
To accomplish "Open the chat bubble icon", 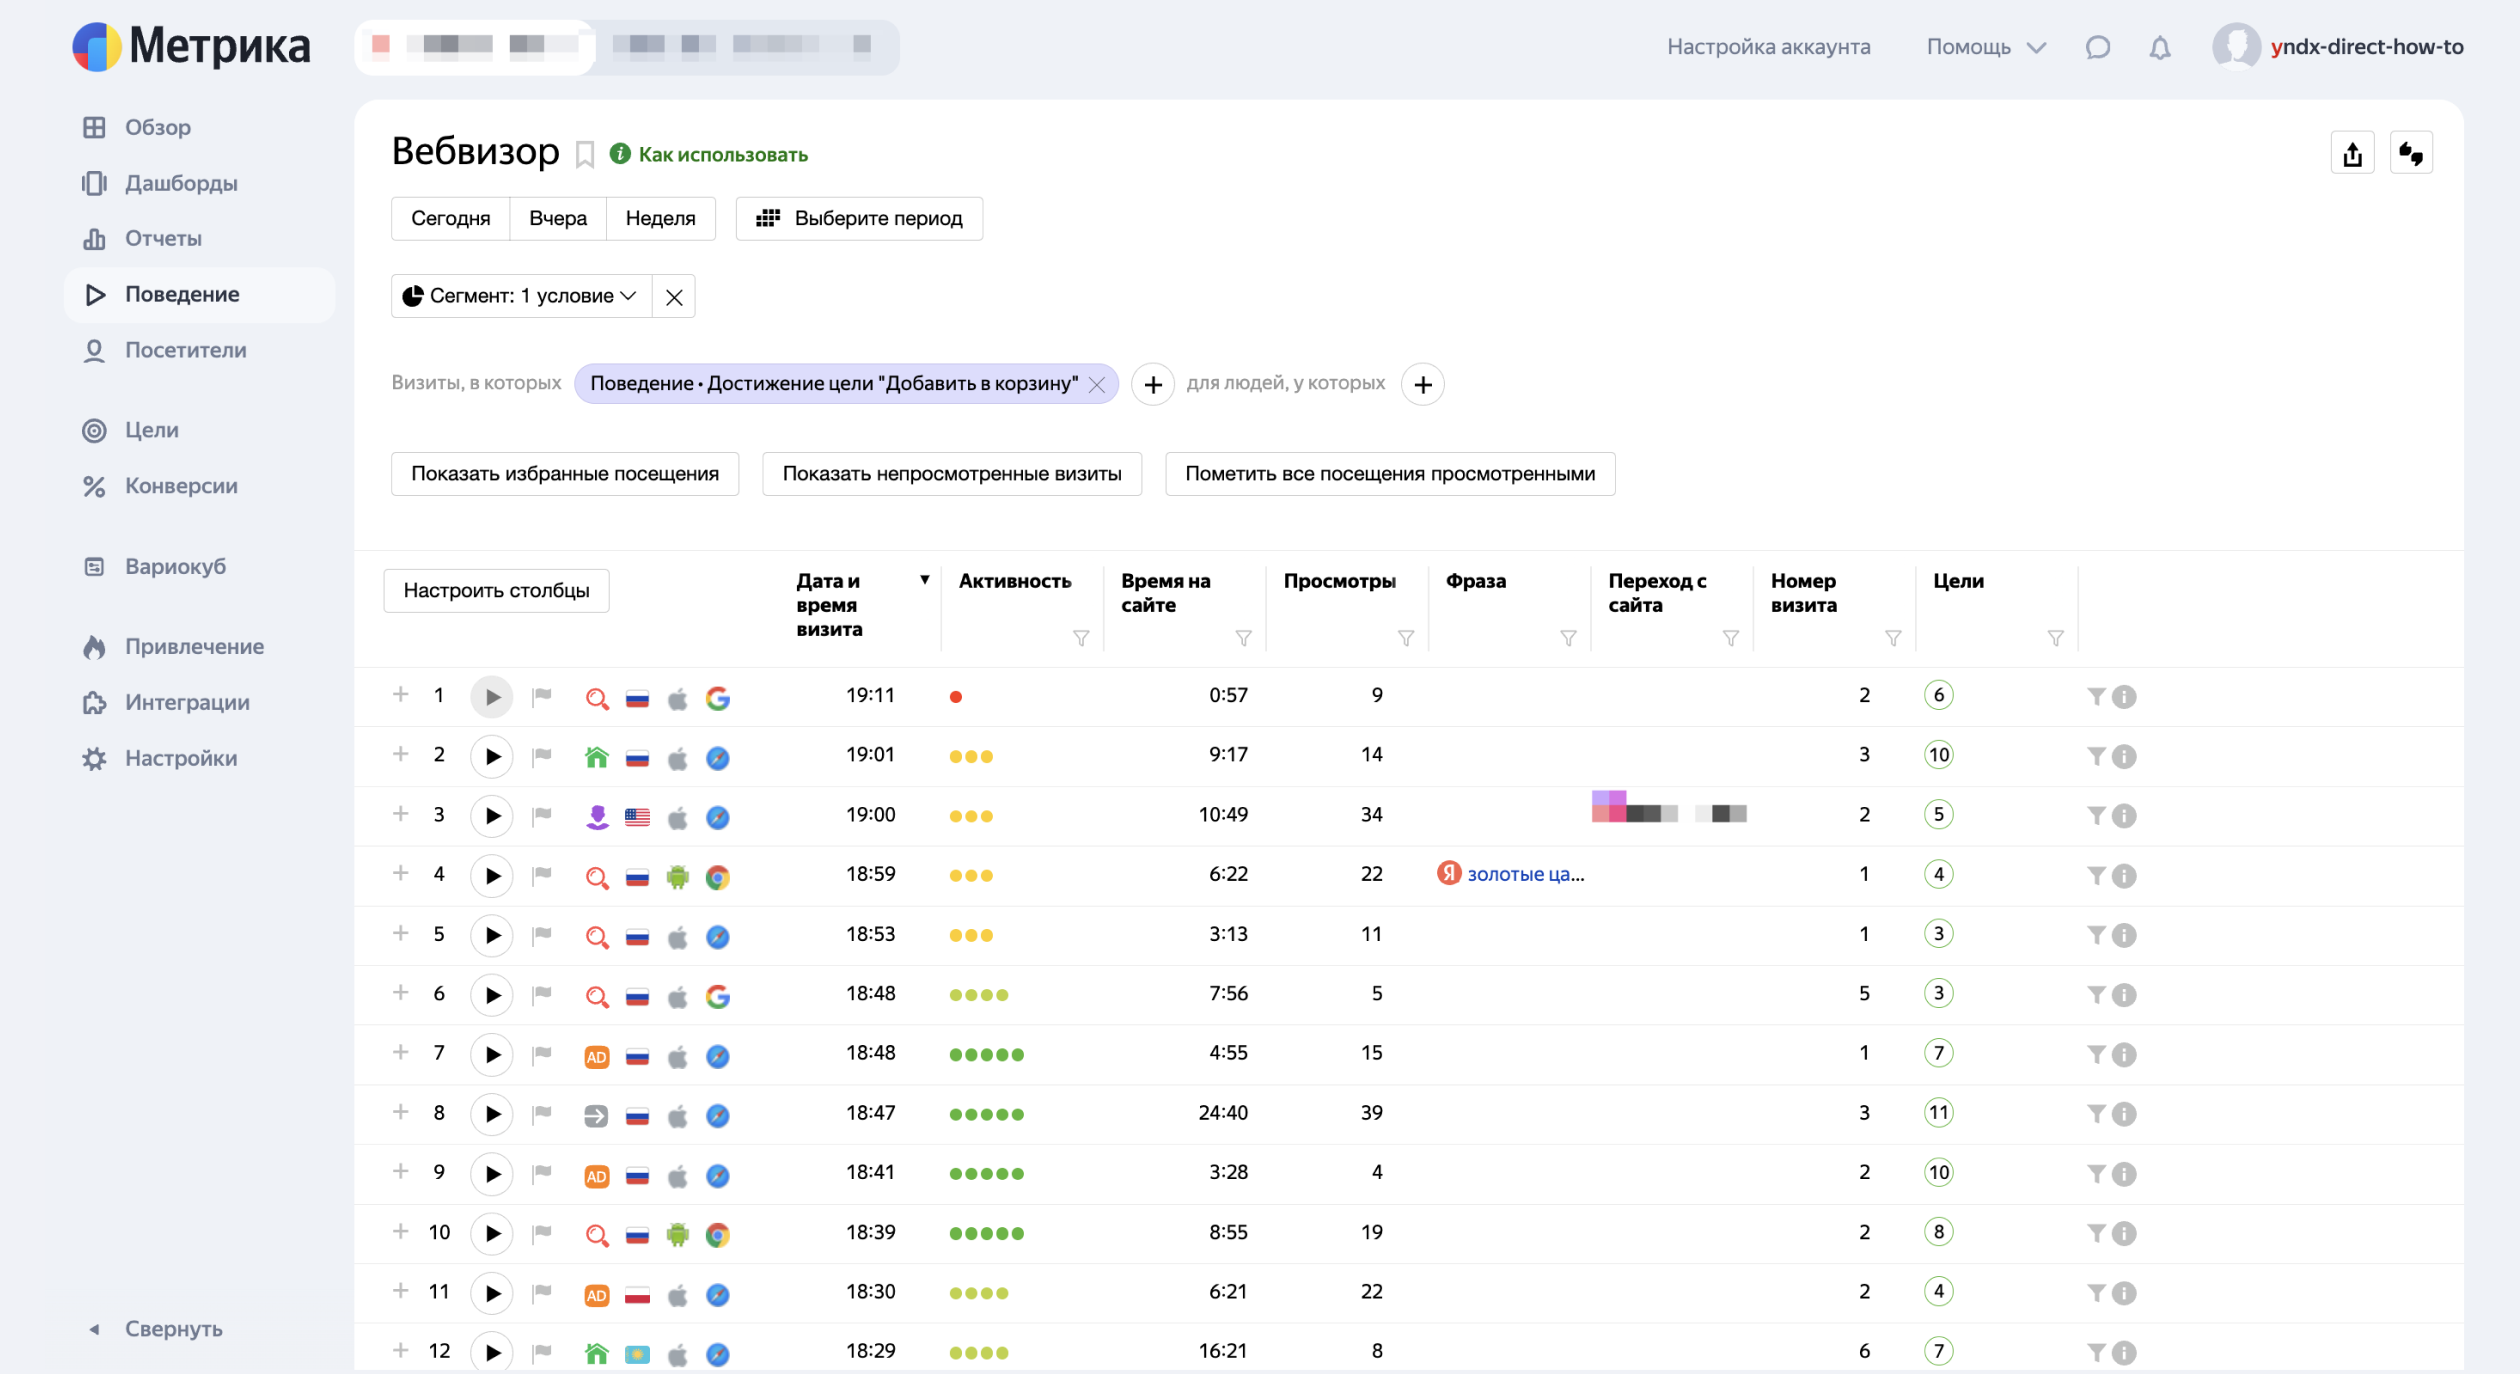I will pyautogui.click(x=2097, y=47).
